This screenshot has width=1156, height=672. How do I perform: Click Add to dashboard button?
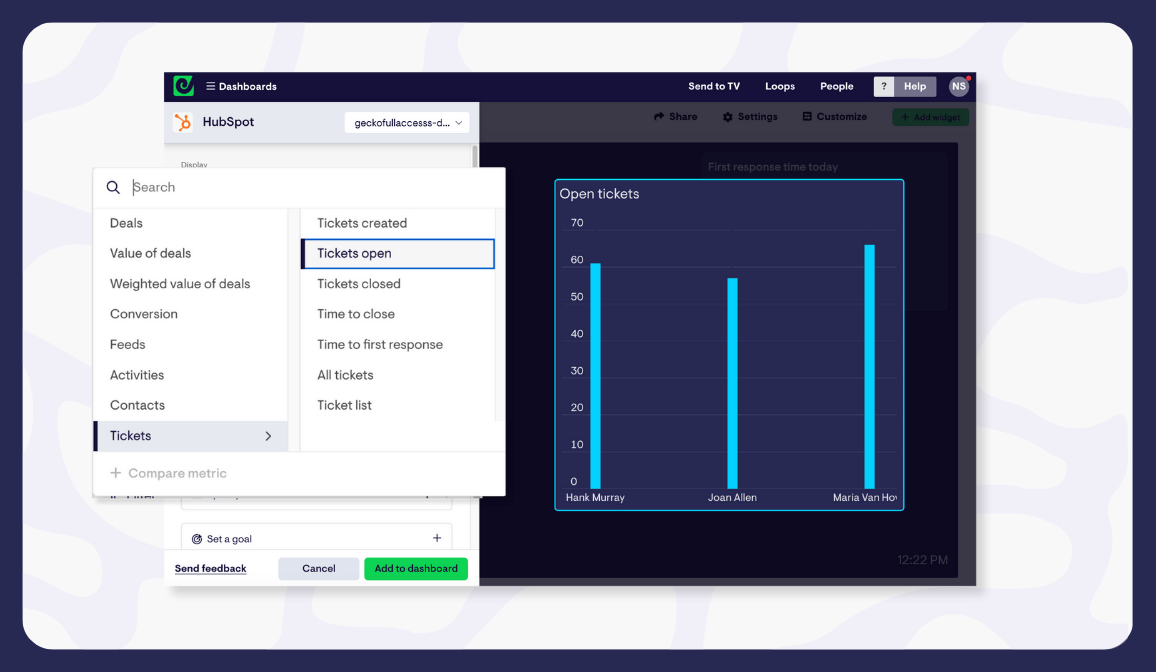[x=416, y=568]
